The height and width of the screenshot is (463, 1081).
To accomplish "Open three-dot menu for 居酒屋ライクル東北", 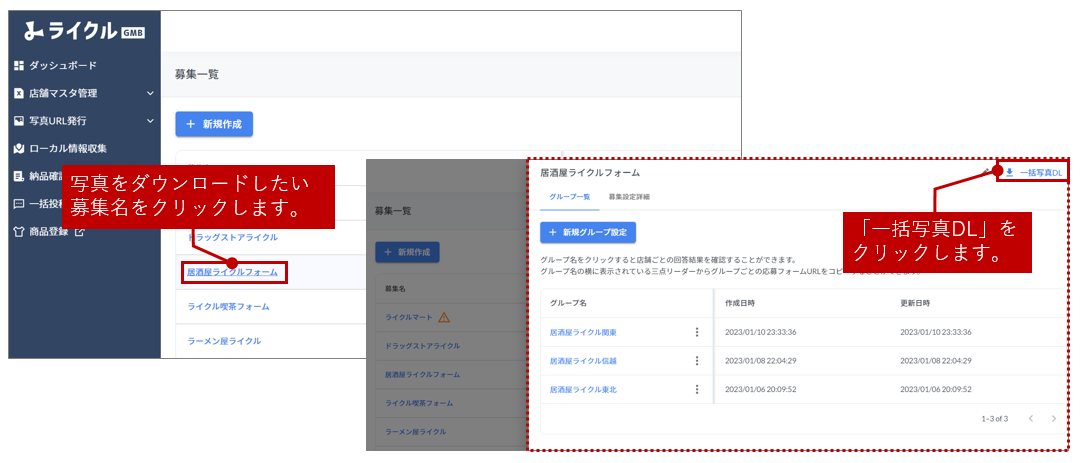I will 697,389.
